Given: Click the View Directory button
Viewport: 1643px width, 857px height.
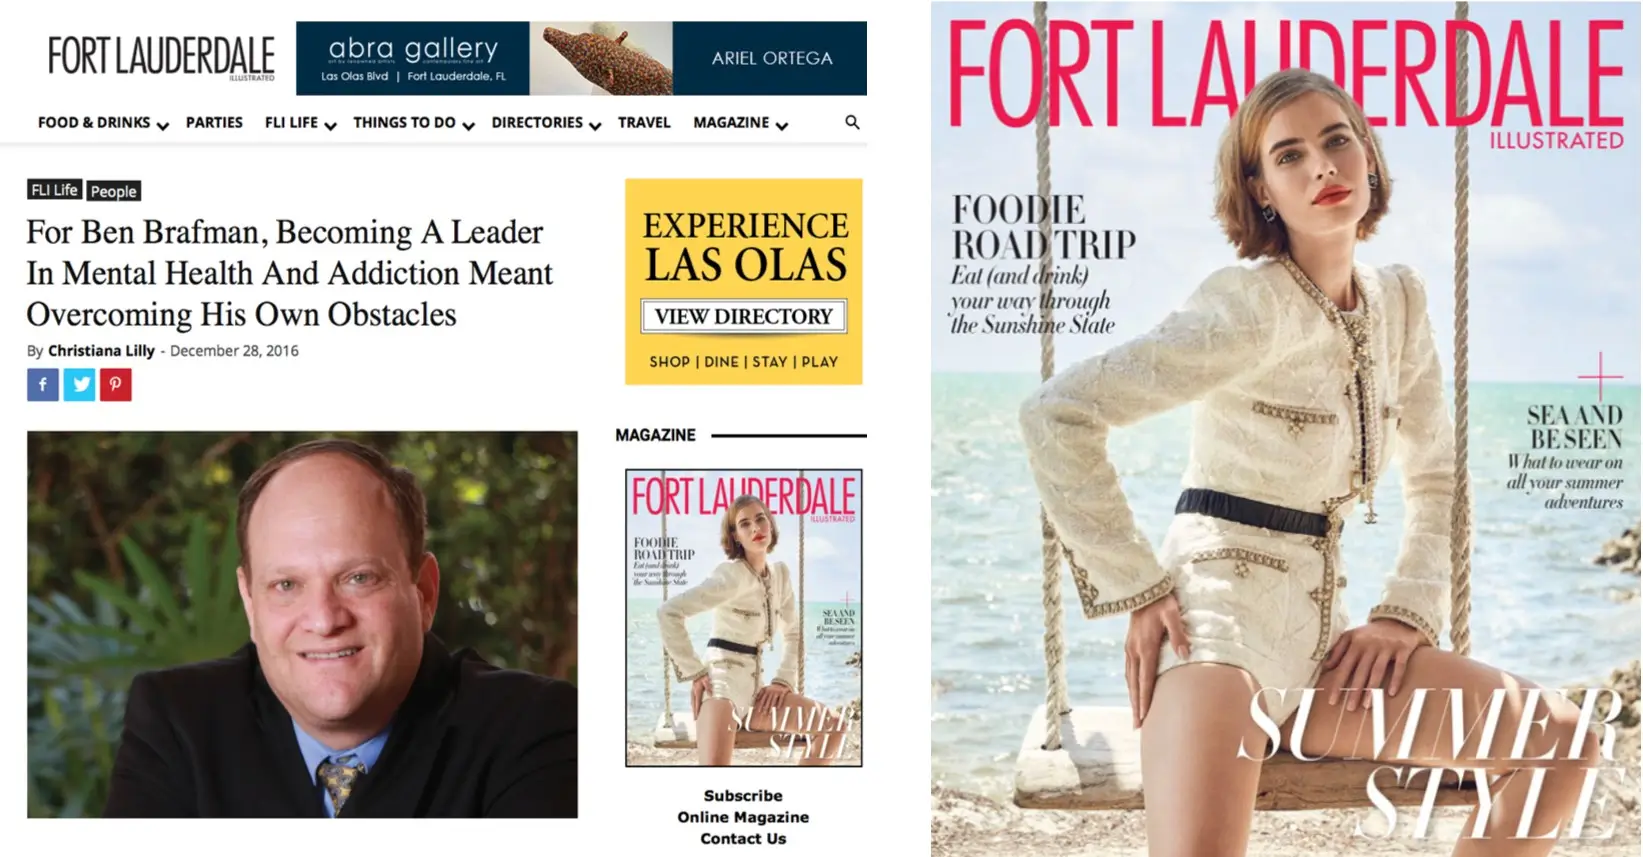Looking at the screenshot, I should [743, 316].
